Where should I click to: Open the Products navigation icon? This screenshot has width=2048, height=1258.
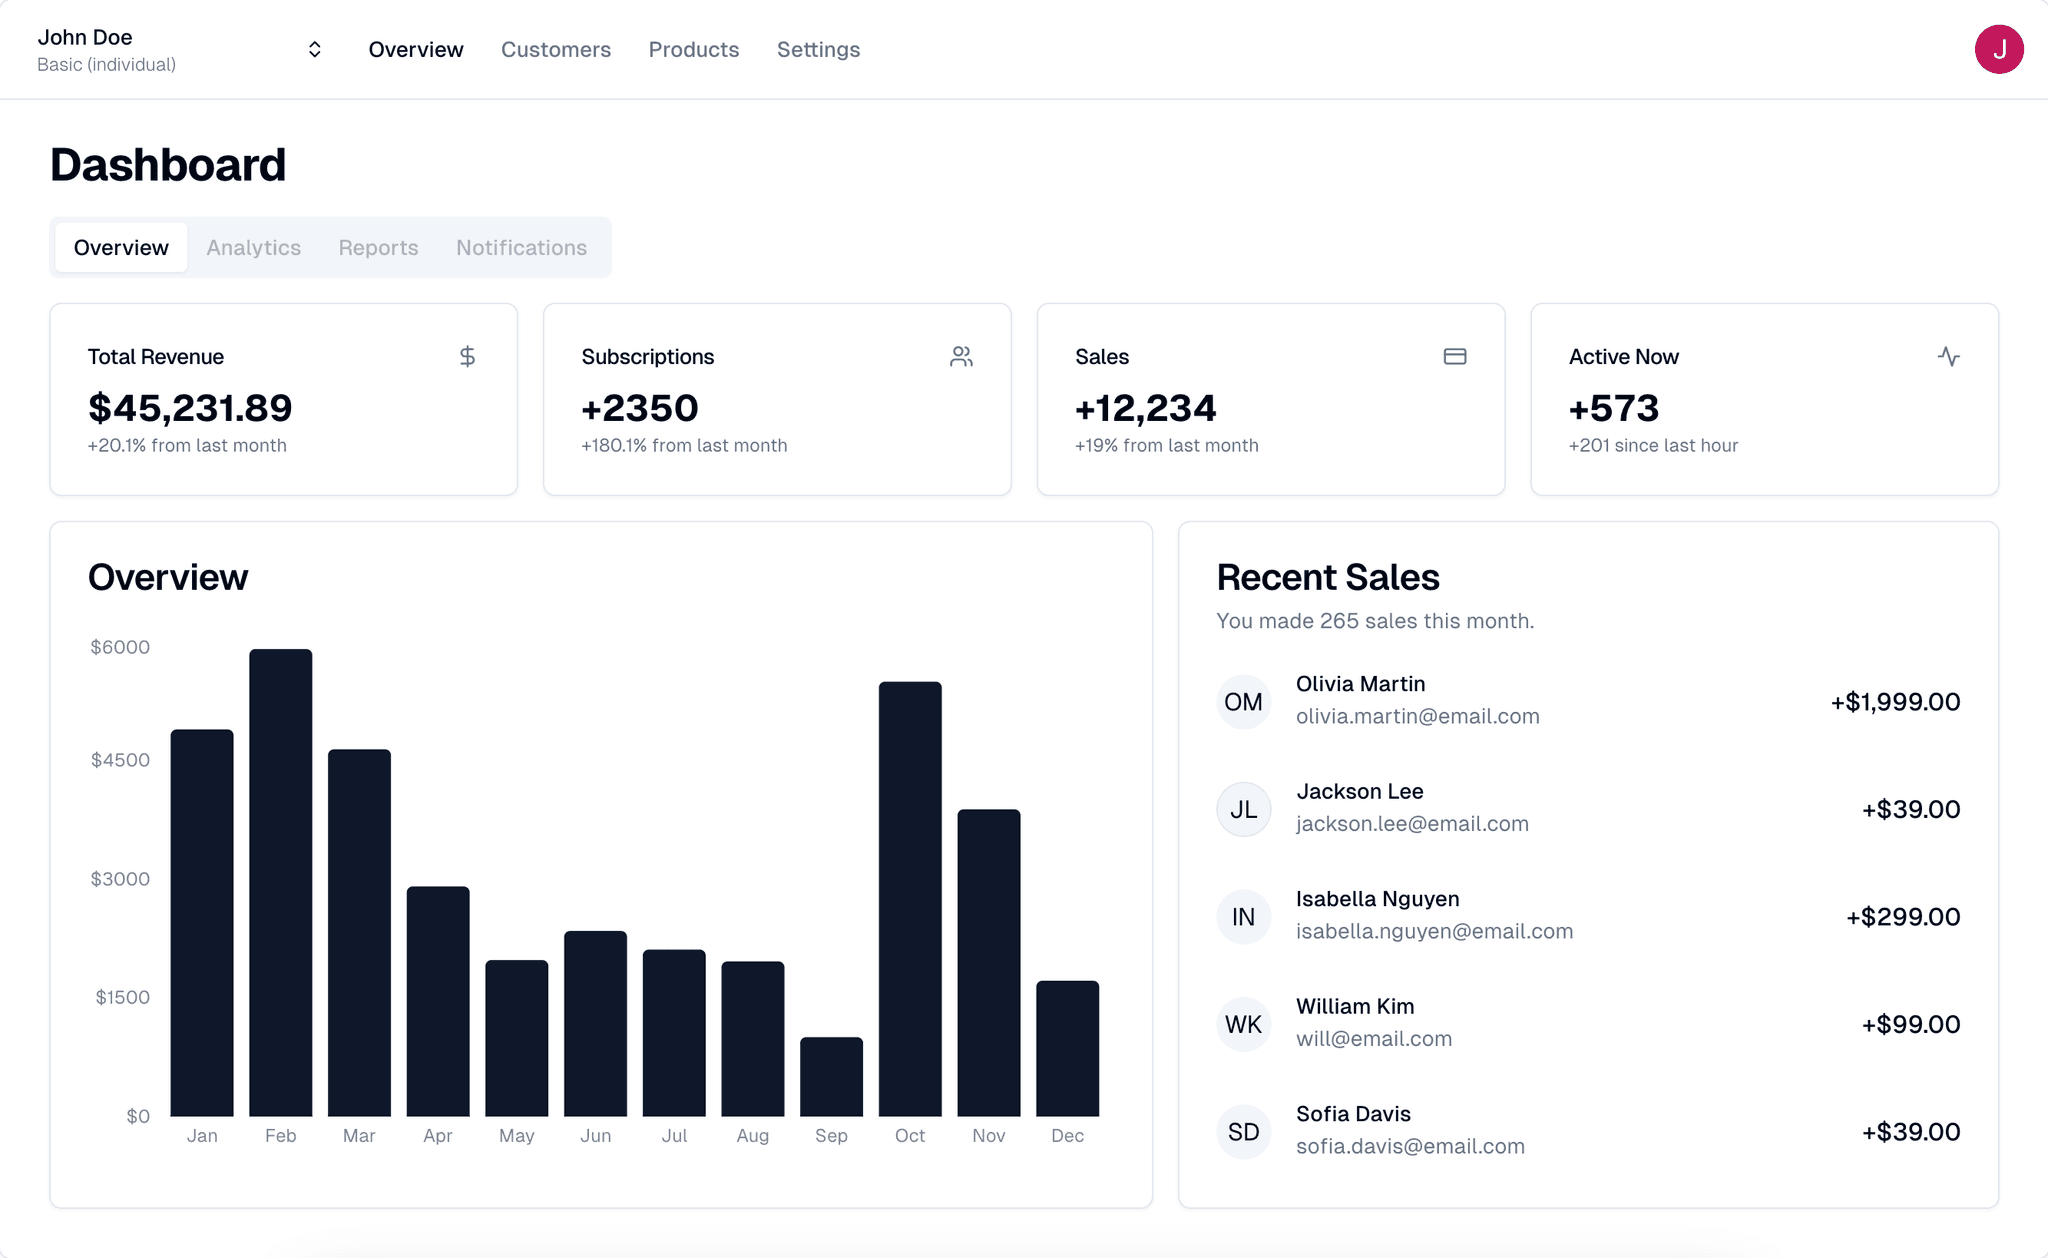pos(692,48)
